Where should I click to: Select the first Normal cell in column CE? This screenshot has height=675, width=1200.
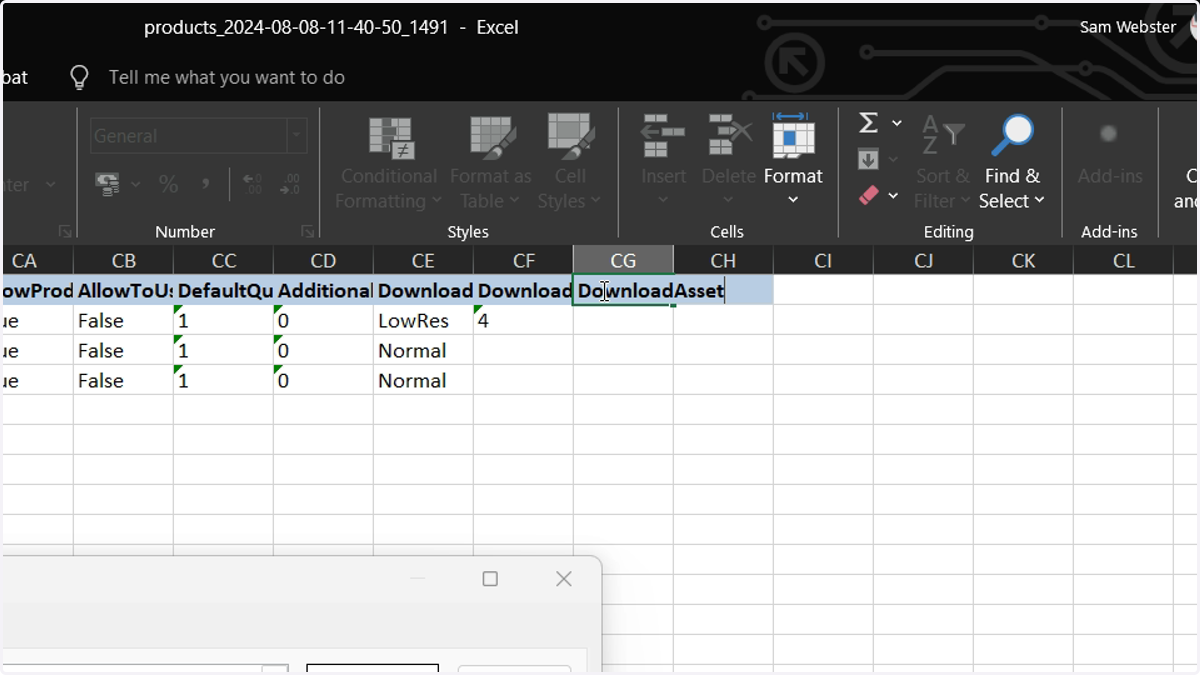(x=423, y=351)
